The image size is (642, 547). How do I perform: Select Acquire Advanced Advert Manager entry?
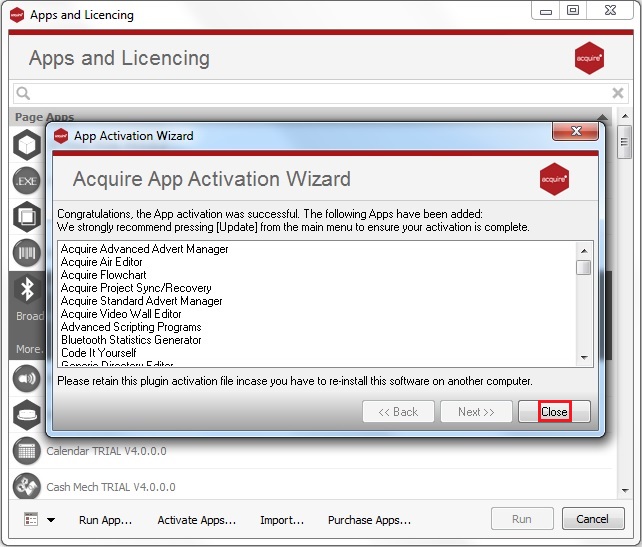tap(145, 249)
